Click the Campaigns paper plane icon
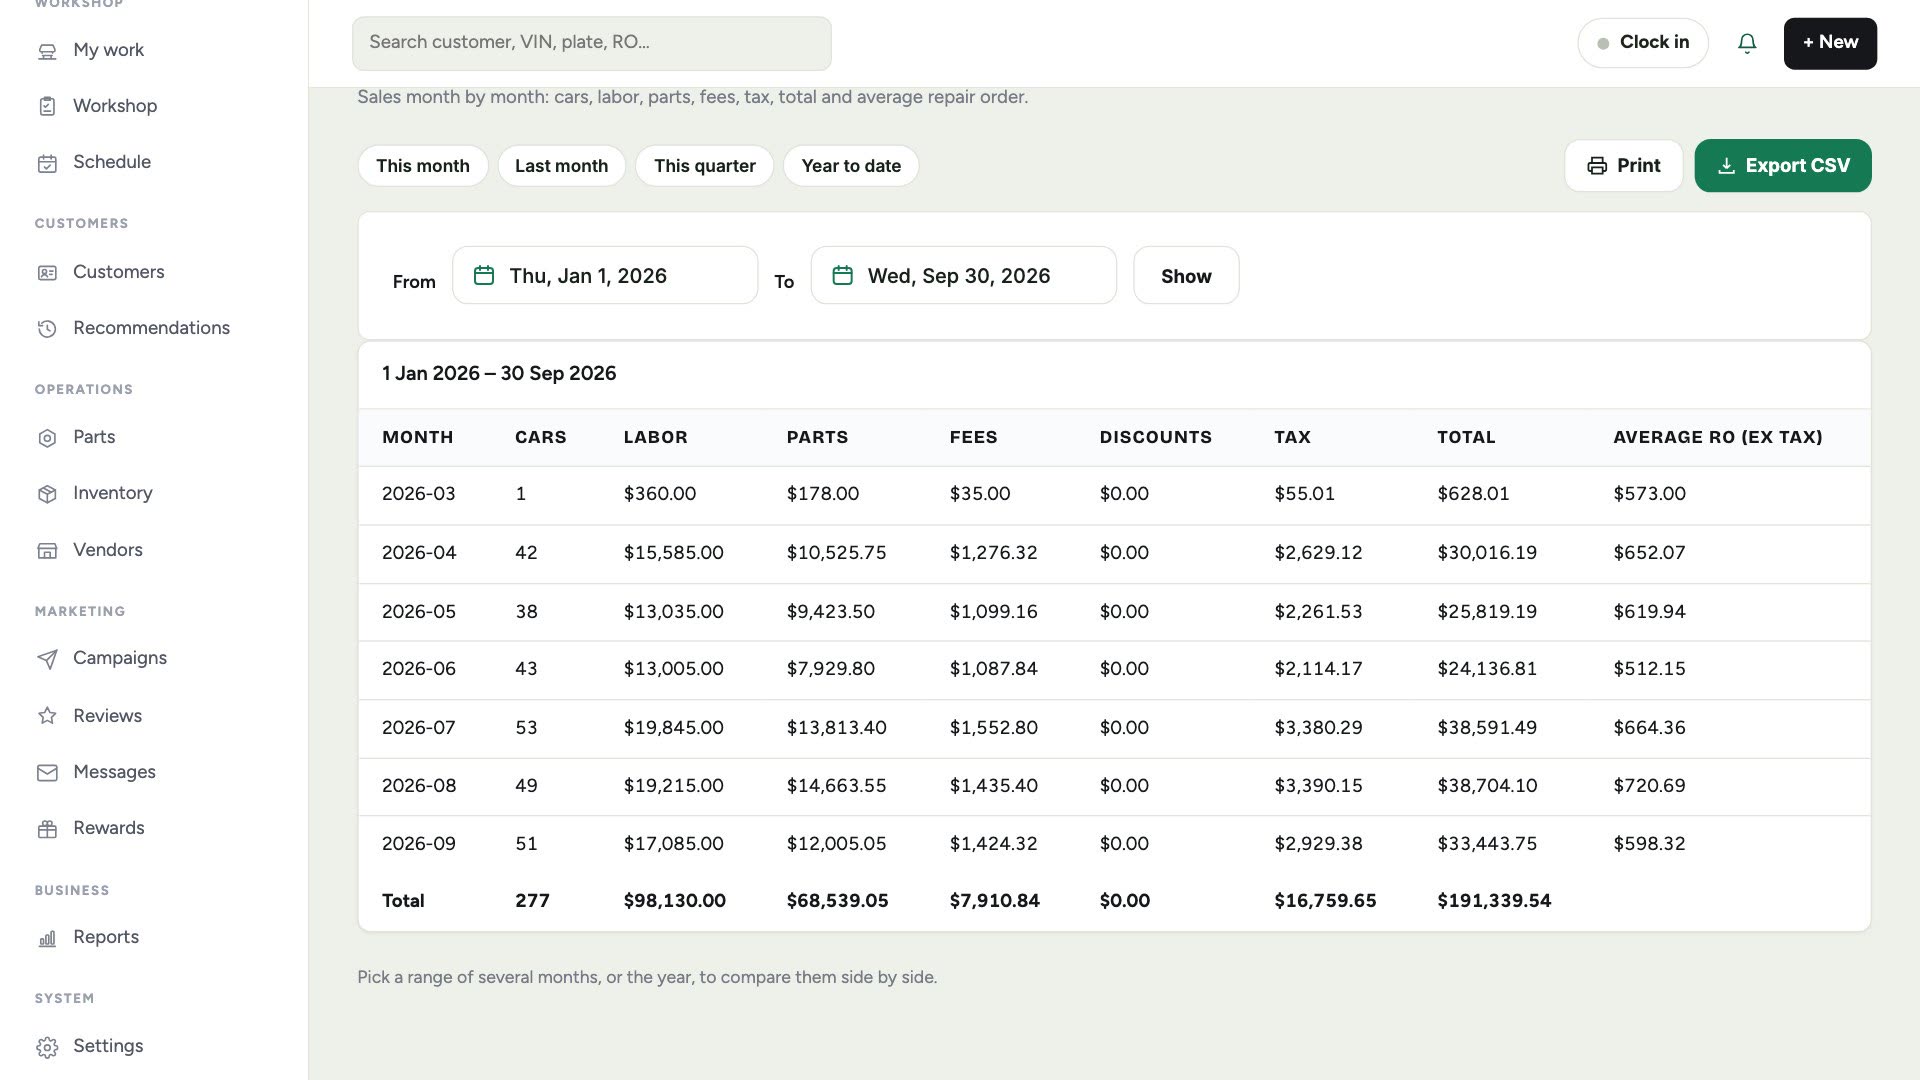 click(47, 659)
